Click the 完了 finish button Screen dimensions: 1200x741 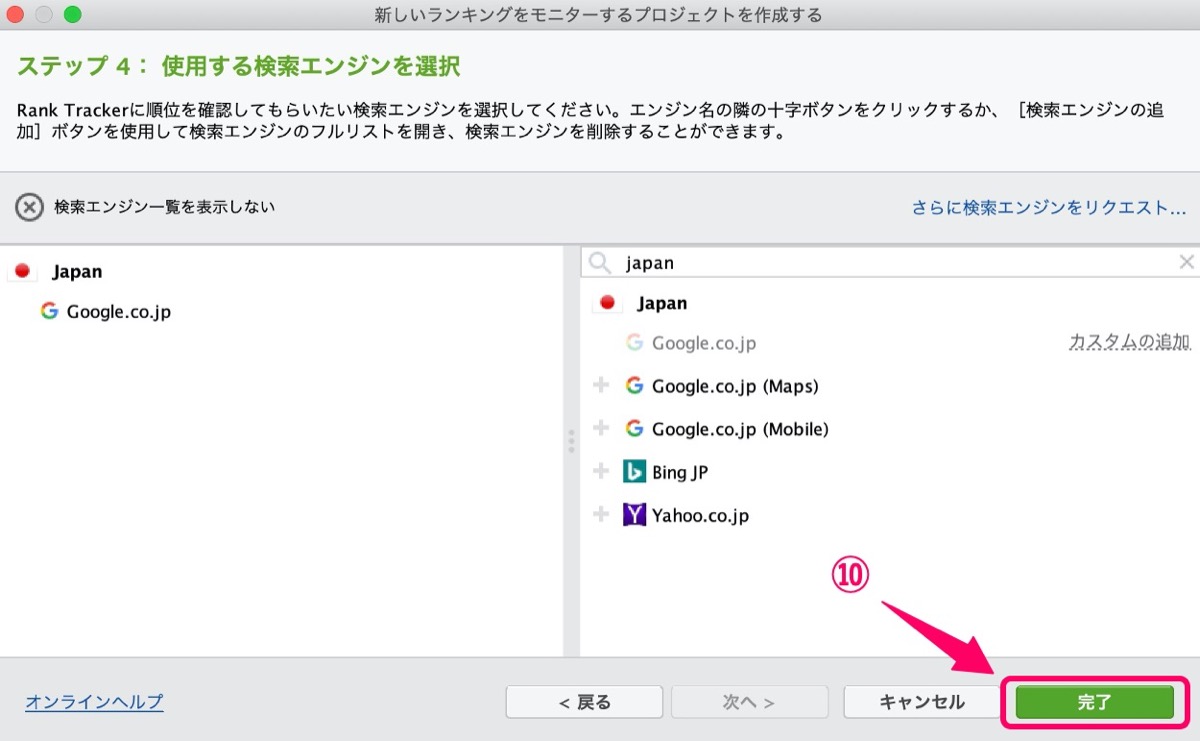coord(1095,702)
